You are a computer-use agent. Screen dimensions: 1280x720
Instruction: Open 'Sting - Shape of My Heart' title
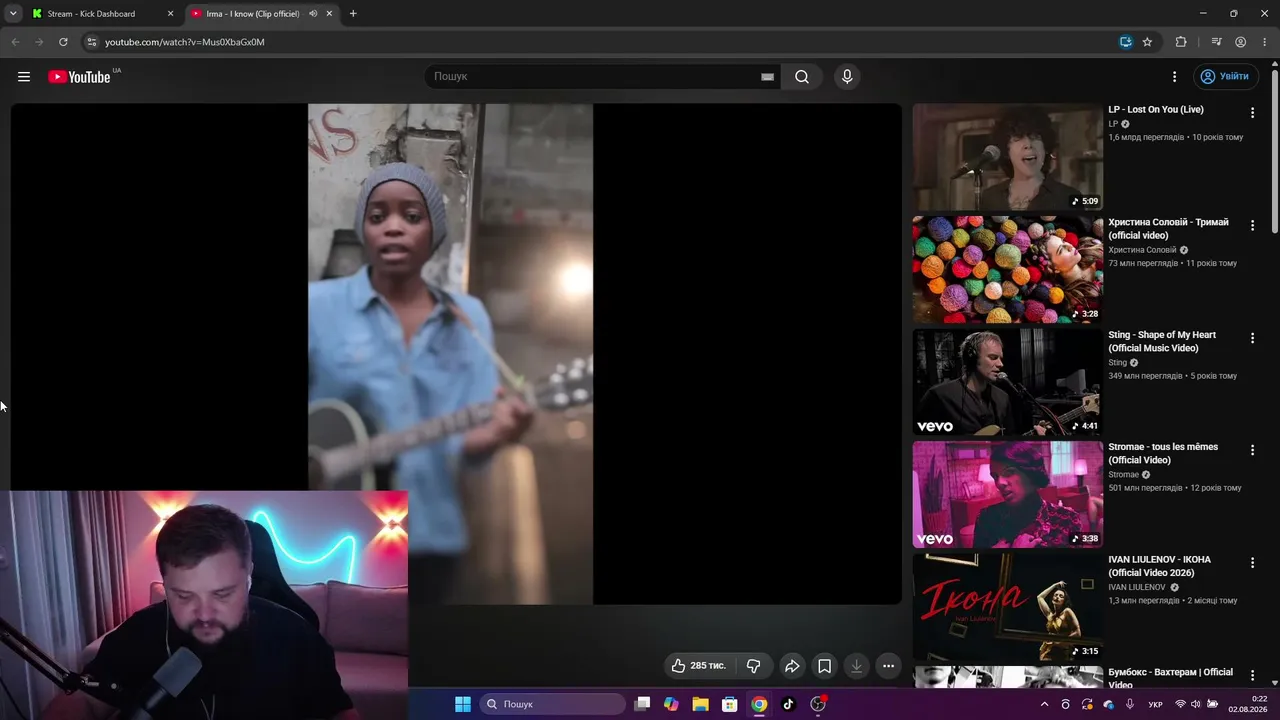1162,342
